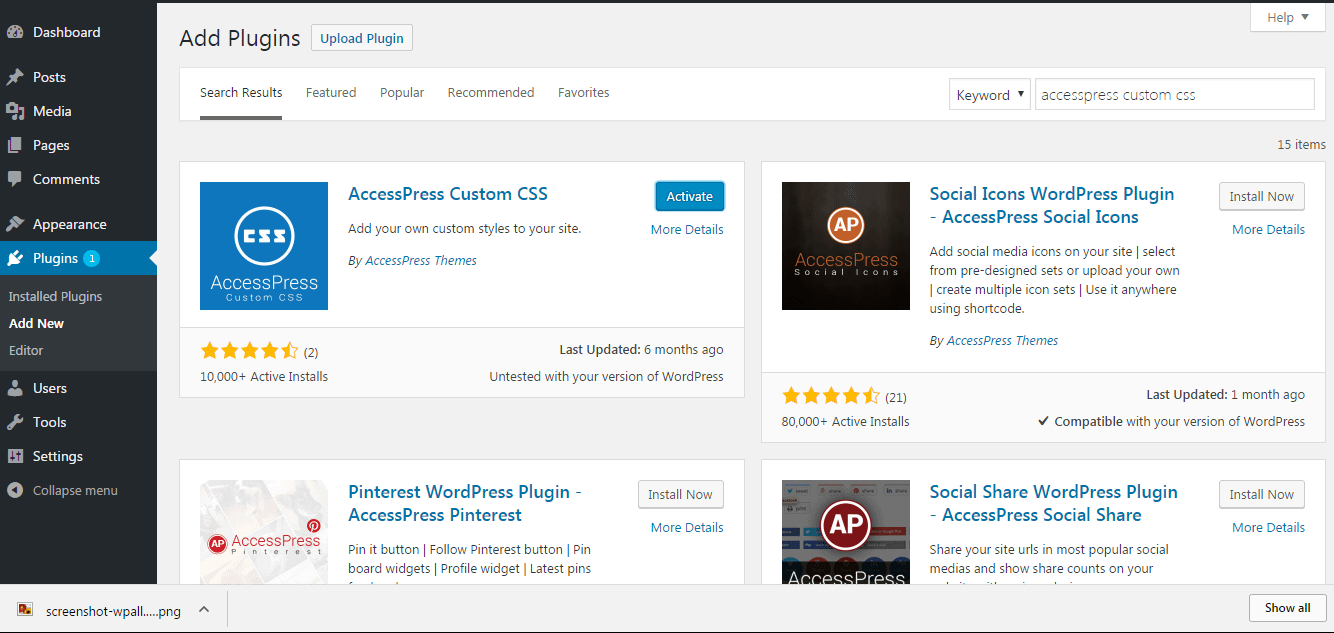Open More Details for Social Share plugin
Viewport: 1334px width, 633px height.
(1268, 528)
